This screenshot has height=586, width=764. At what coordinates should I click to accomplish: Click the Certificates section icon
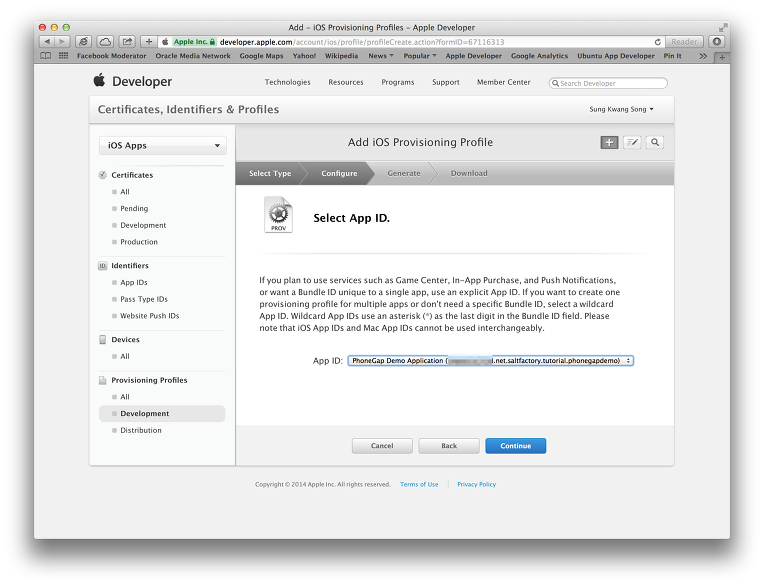tap(102, 175)
